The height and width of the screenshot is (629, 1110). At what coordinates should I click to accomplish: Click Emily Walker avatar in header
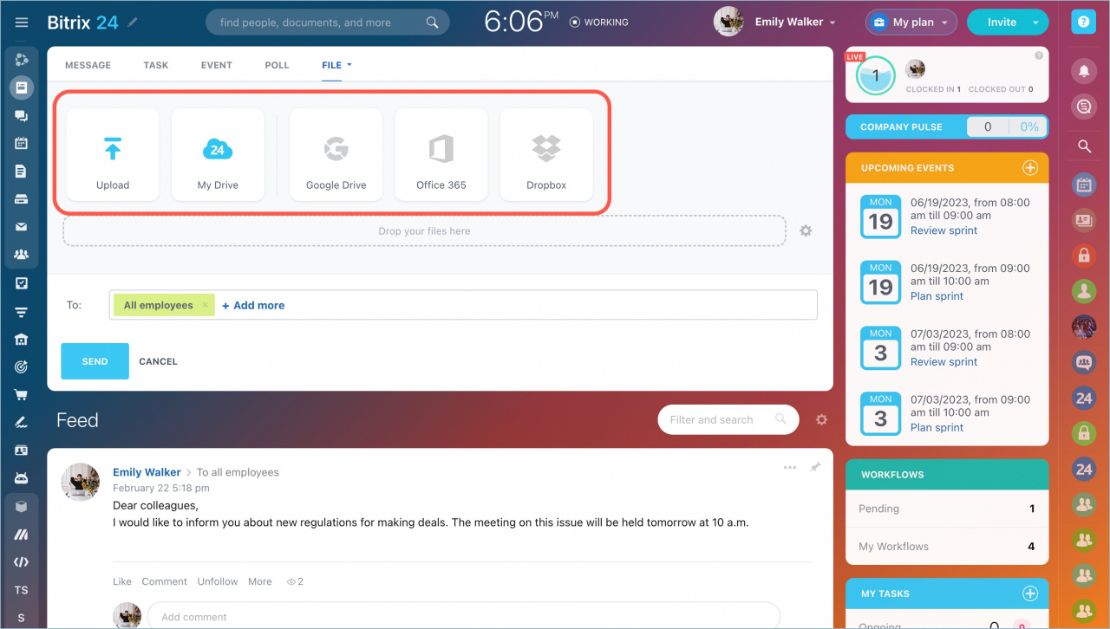coord(728,22)
